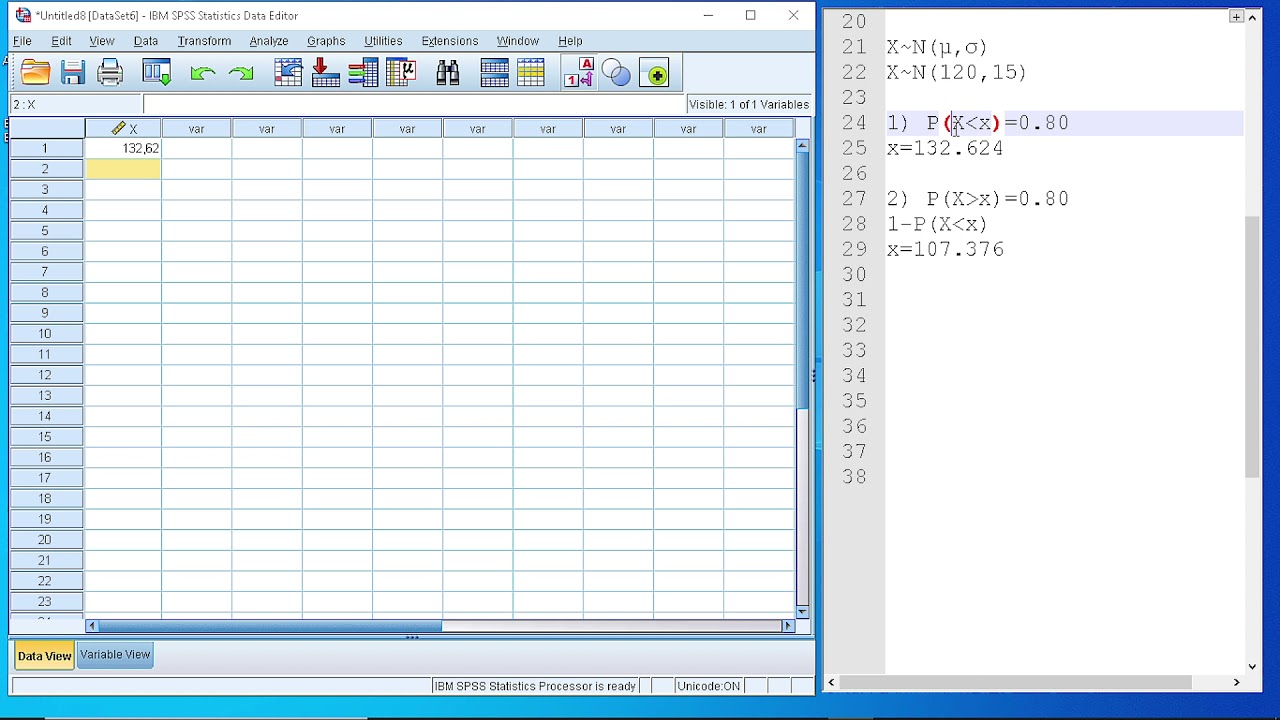Open the Edit menu
The image size is (1280, 720).
pos(61,41)
